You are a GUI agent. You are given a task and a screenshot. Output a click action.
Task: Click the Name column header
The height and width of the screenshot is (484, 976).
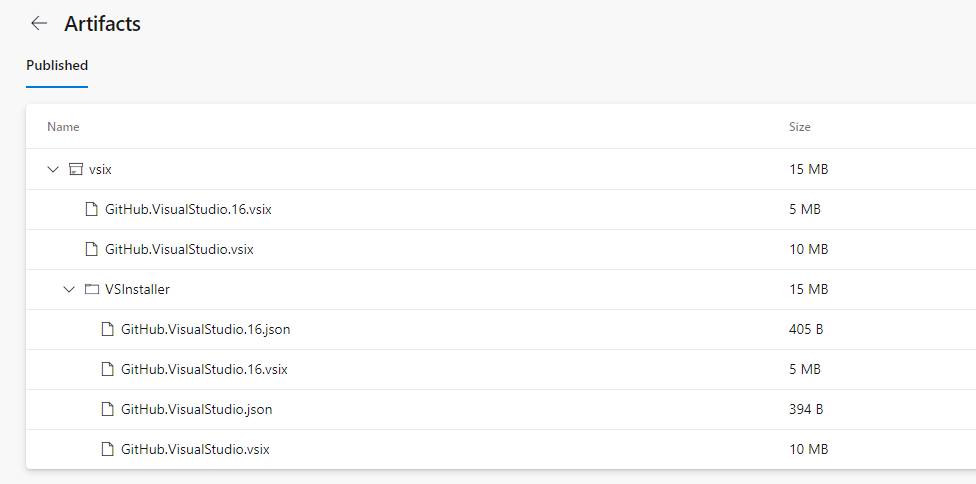tap(63, 127)
